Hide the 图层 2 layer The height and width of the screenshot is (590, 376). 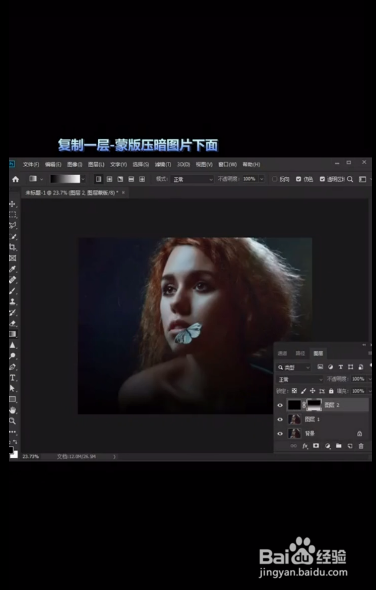pos(280,405)
